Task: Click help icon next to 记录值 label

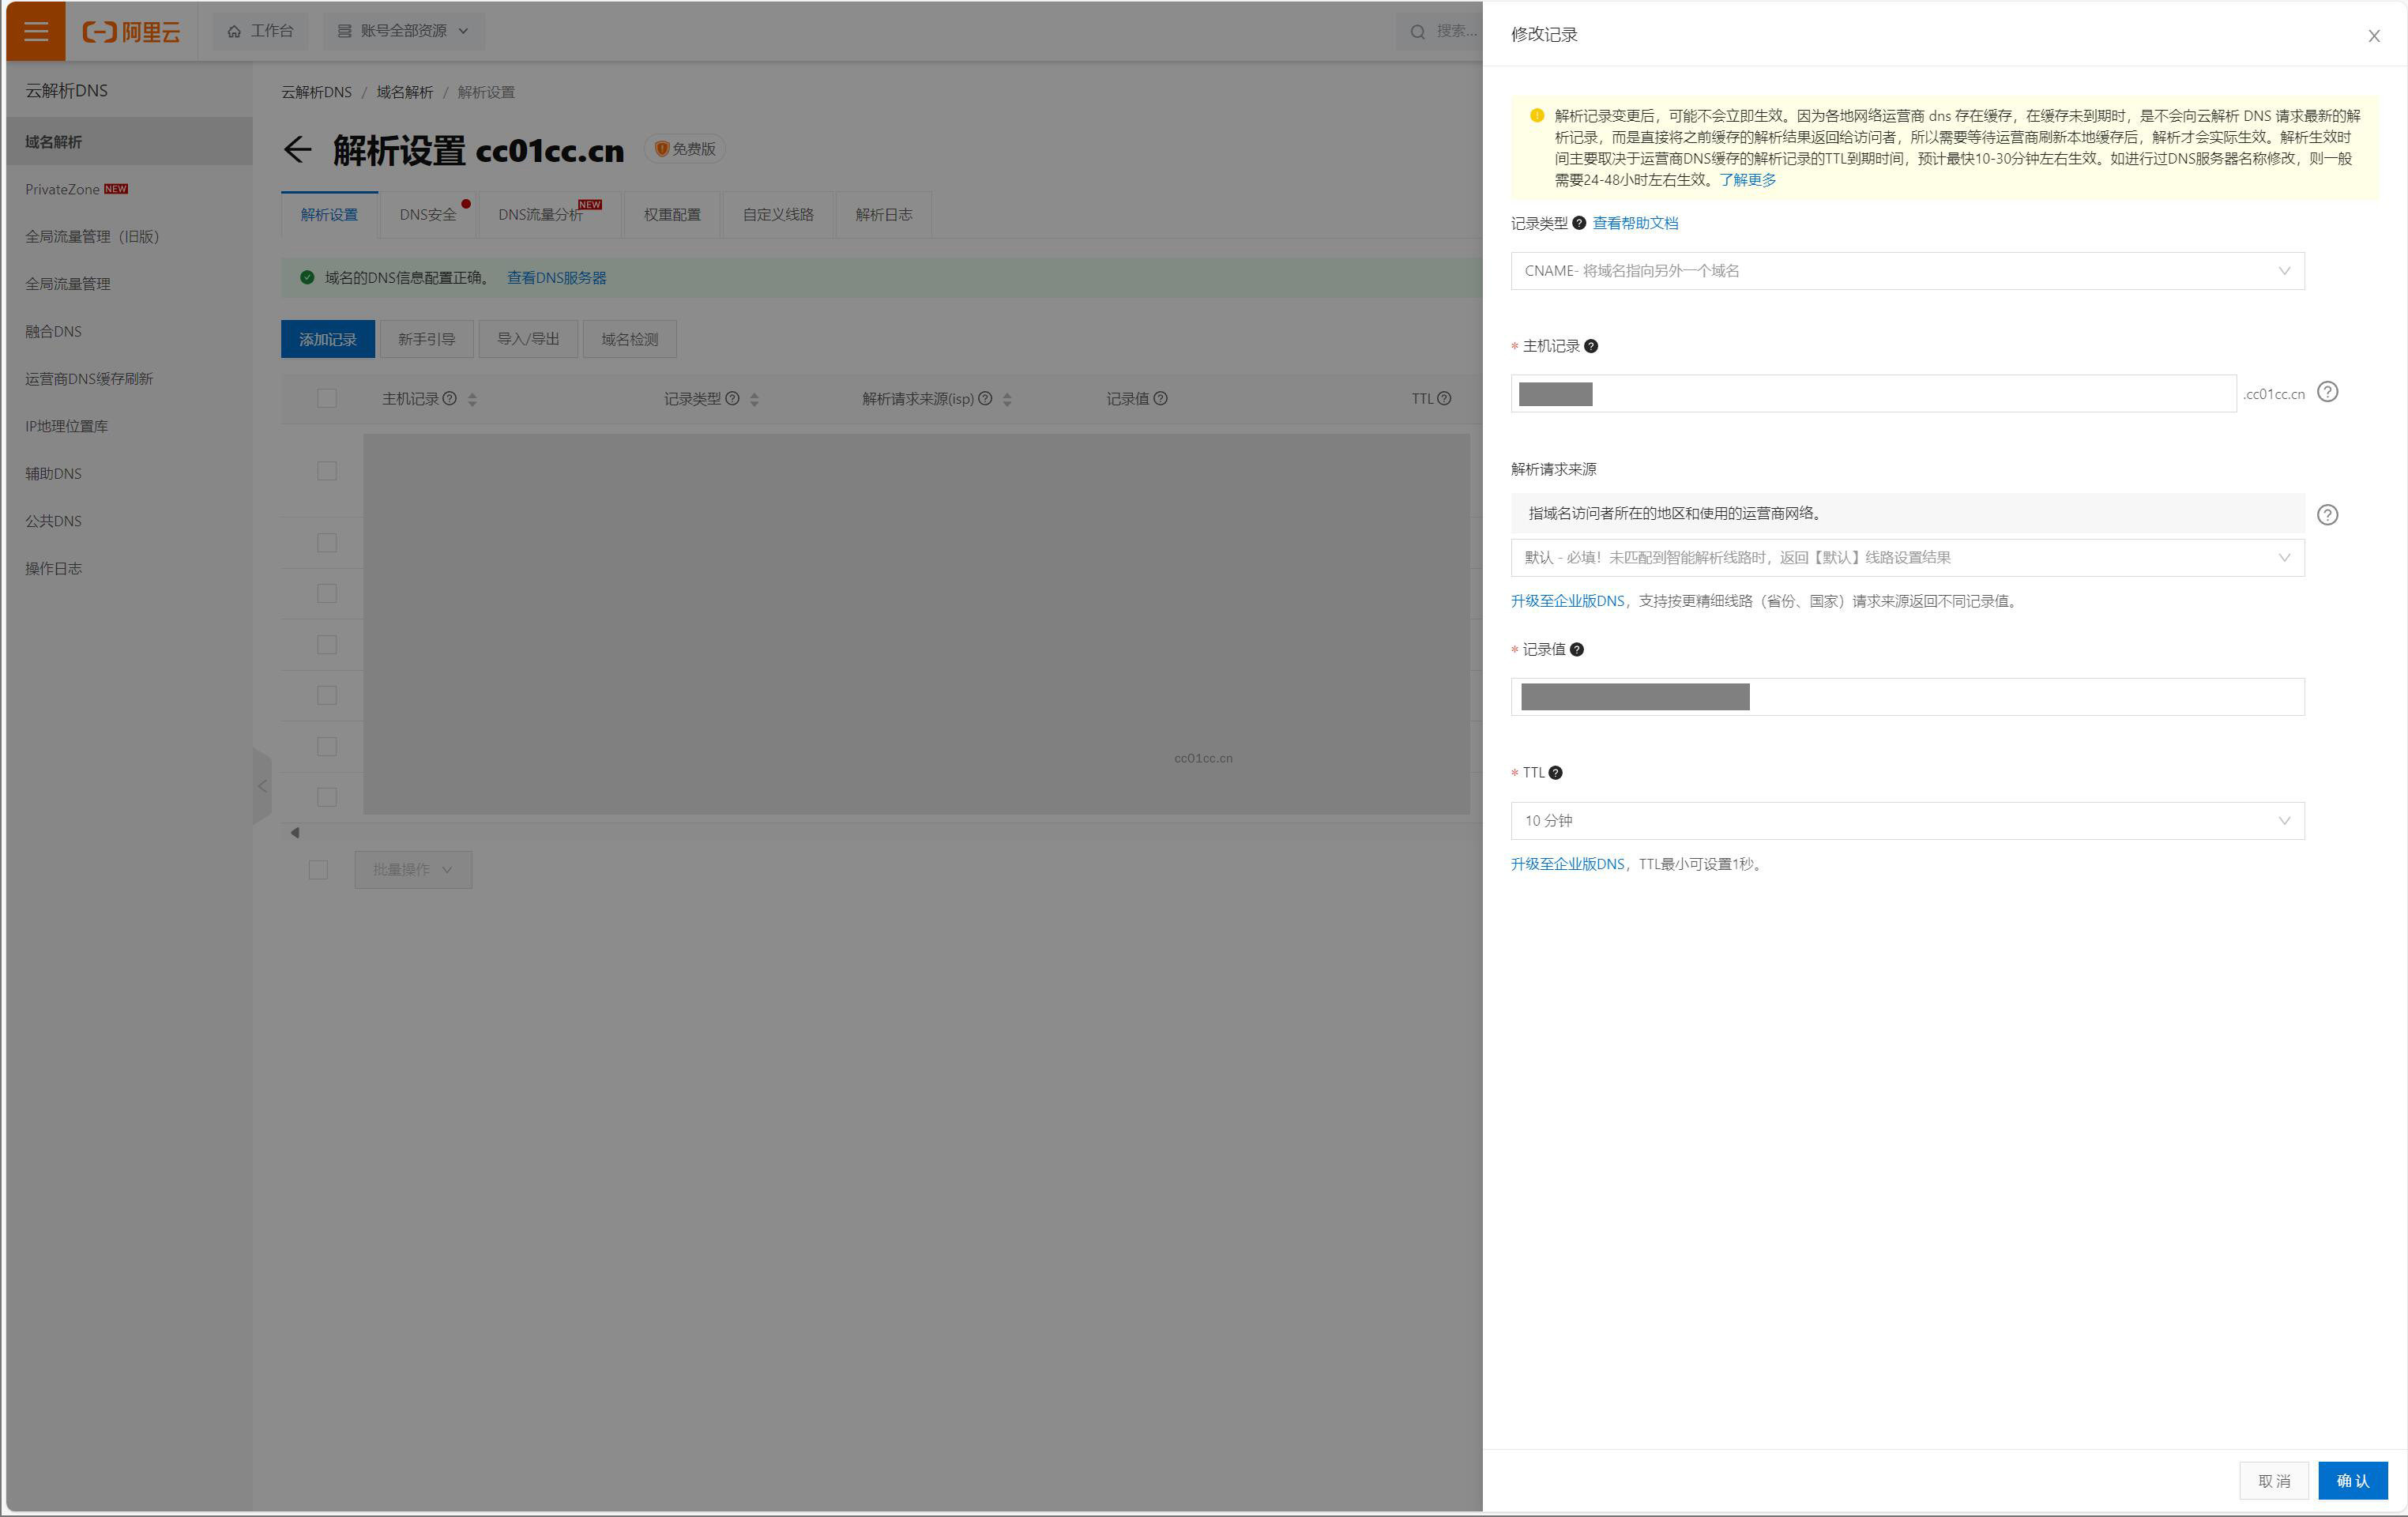Action: 1576,649
